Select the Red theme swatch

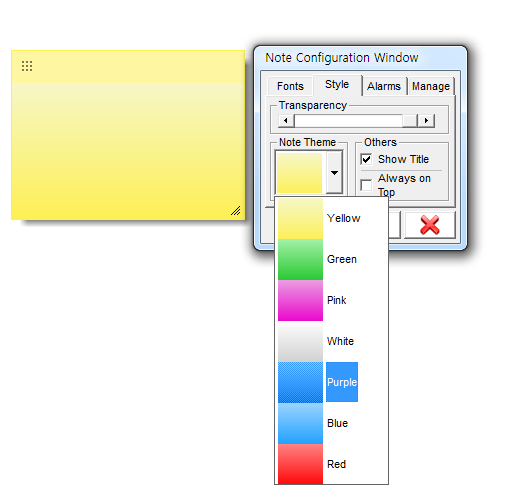[300, 464]
